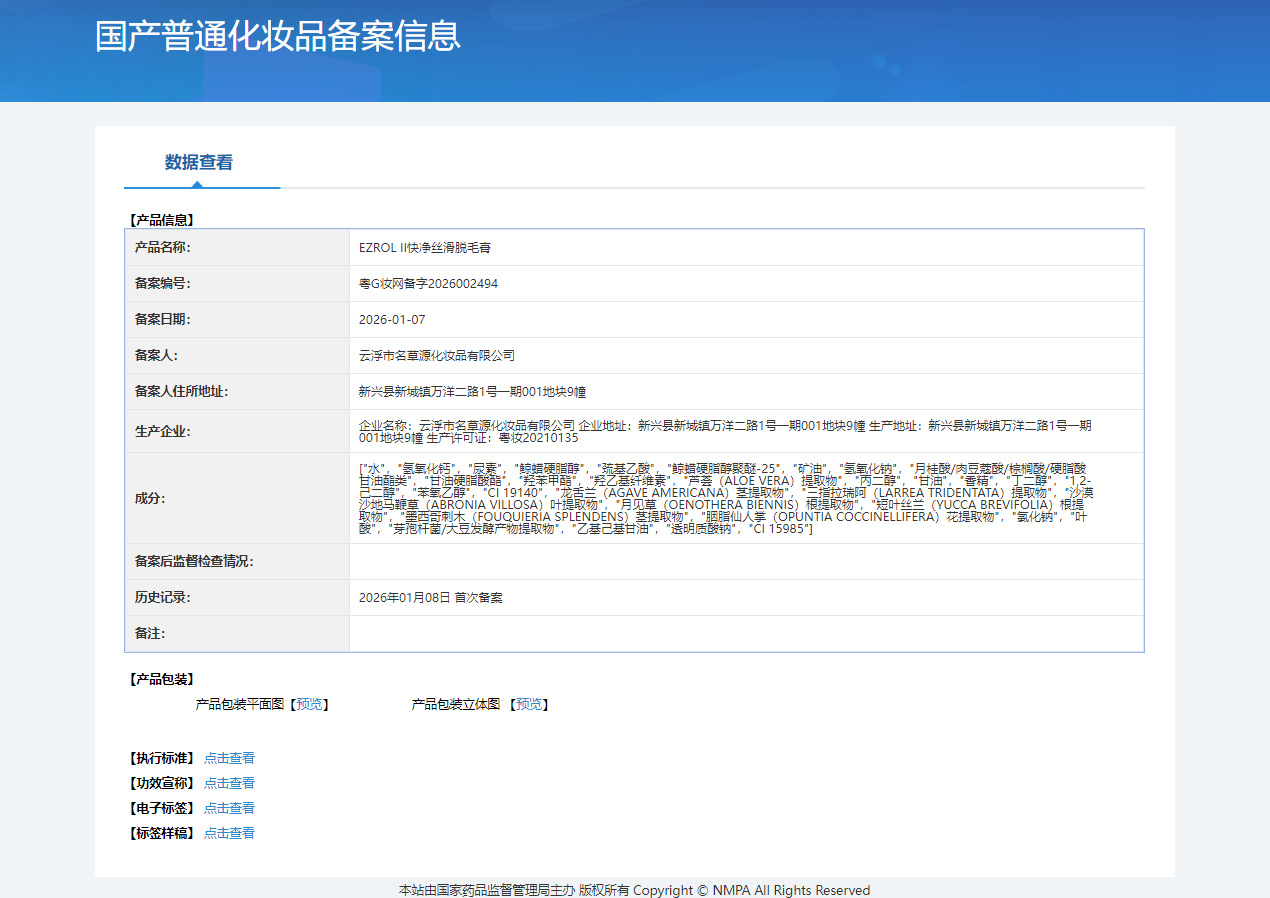
Task: Click the filing number 粤G妆网备字2026002494
Action: [428, 283]
